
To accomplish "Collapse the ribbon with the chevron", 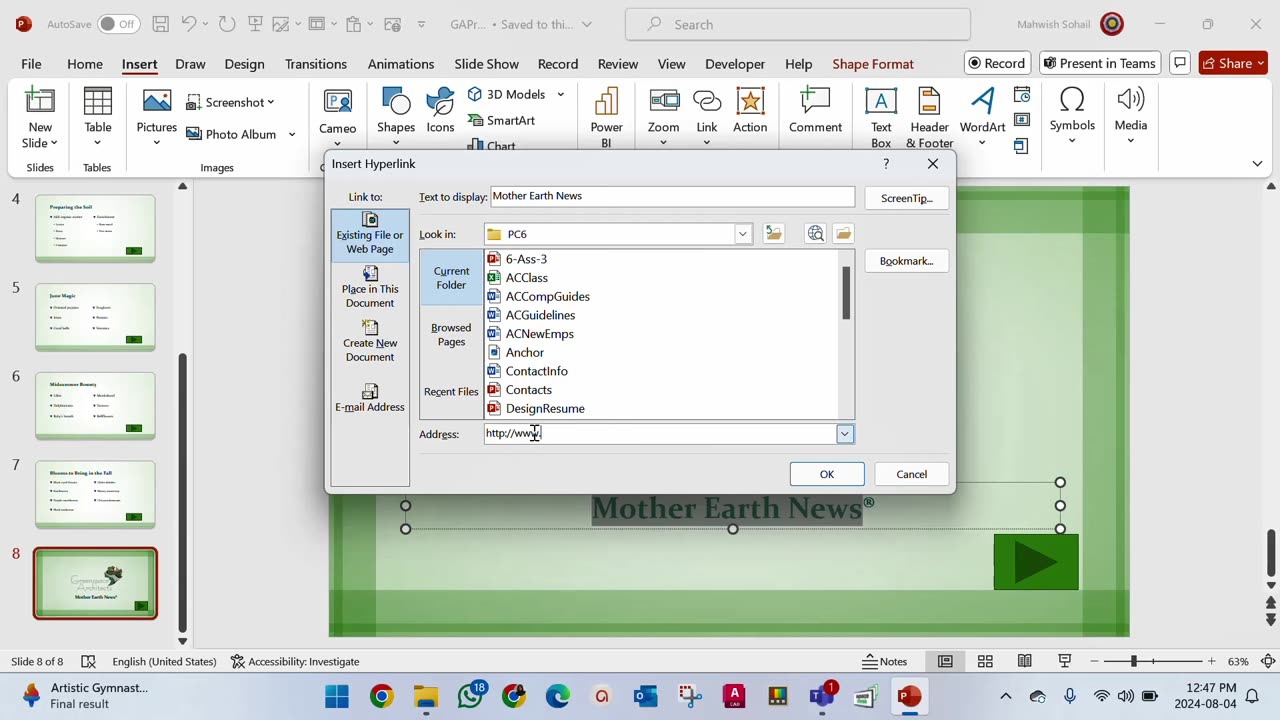I will [1258, 163].
